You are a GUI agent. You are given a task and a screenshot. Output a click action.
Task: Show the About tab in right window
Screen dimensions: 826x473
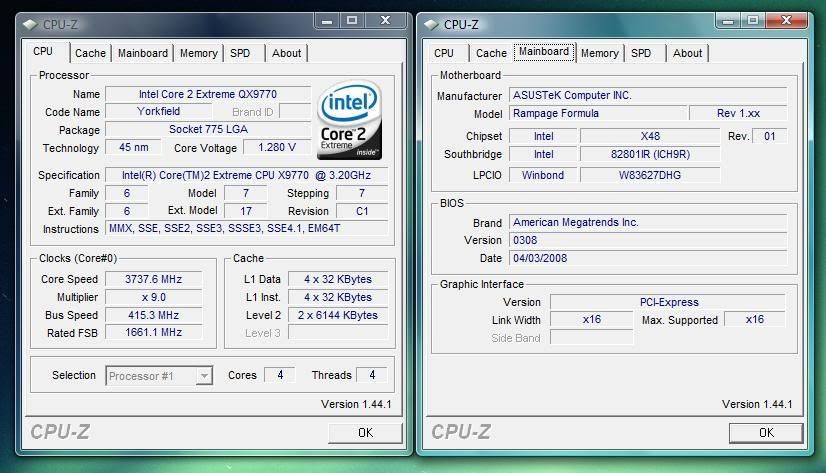click(687, 53)
